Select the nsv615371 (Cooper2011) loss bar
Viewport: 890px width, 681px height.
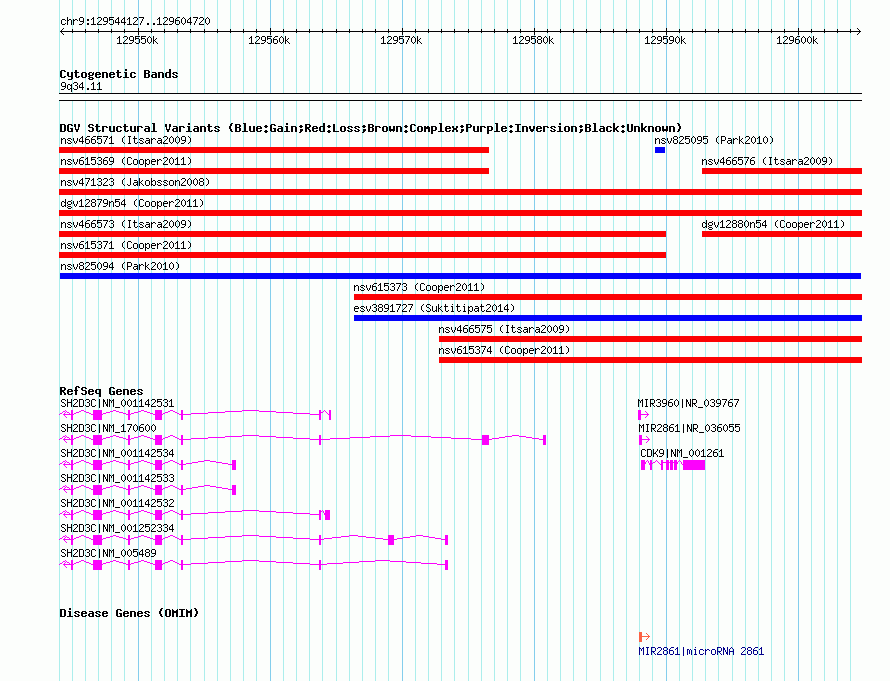click(x=363, y=255)
